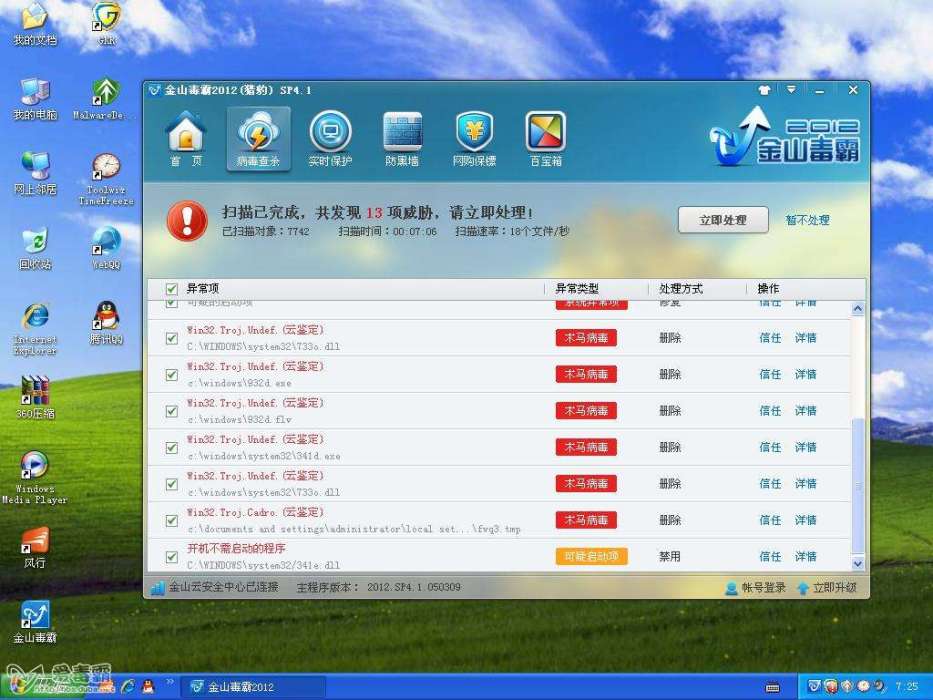Click the 处理方式 column header
This screenshot has height=700, width=933.
[x=681, y=289]
